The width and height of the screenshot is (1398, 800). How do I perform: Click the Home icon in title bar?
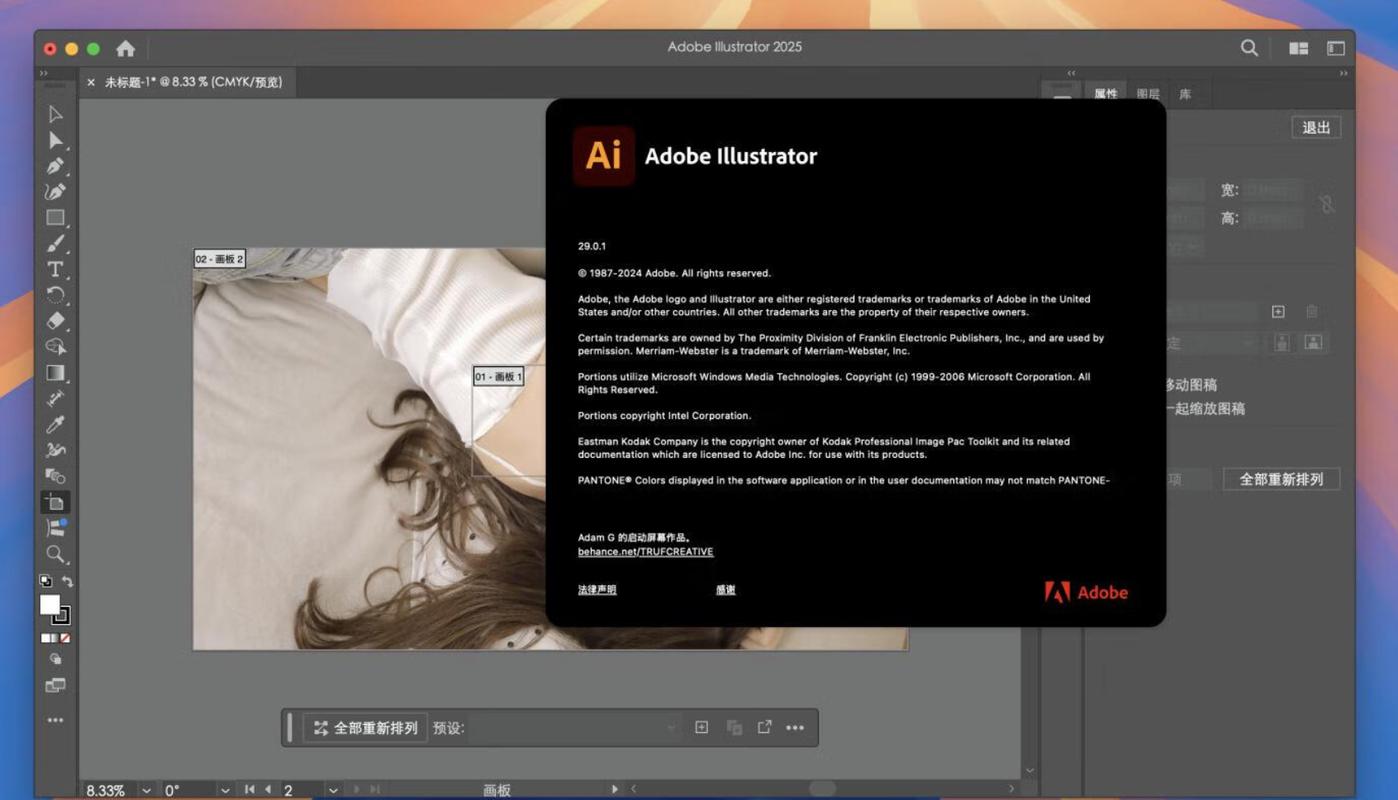[125, 48]
